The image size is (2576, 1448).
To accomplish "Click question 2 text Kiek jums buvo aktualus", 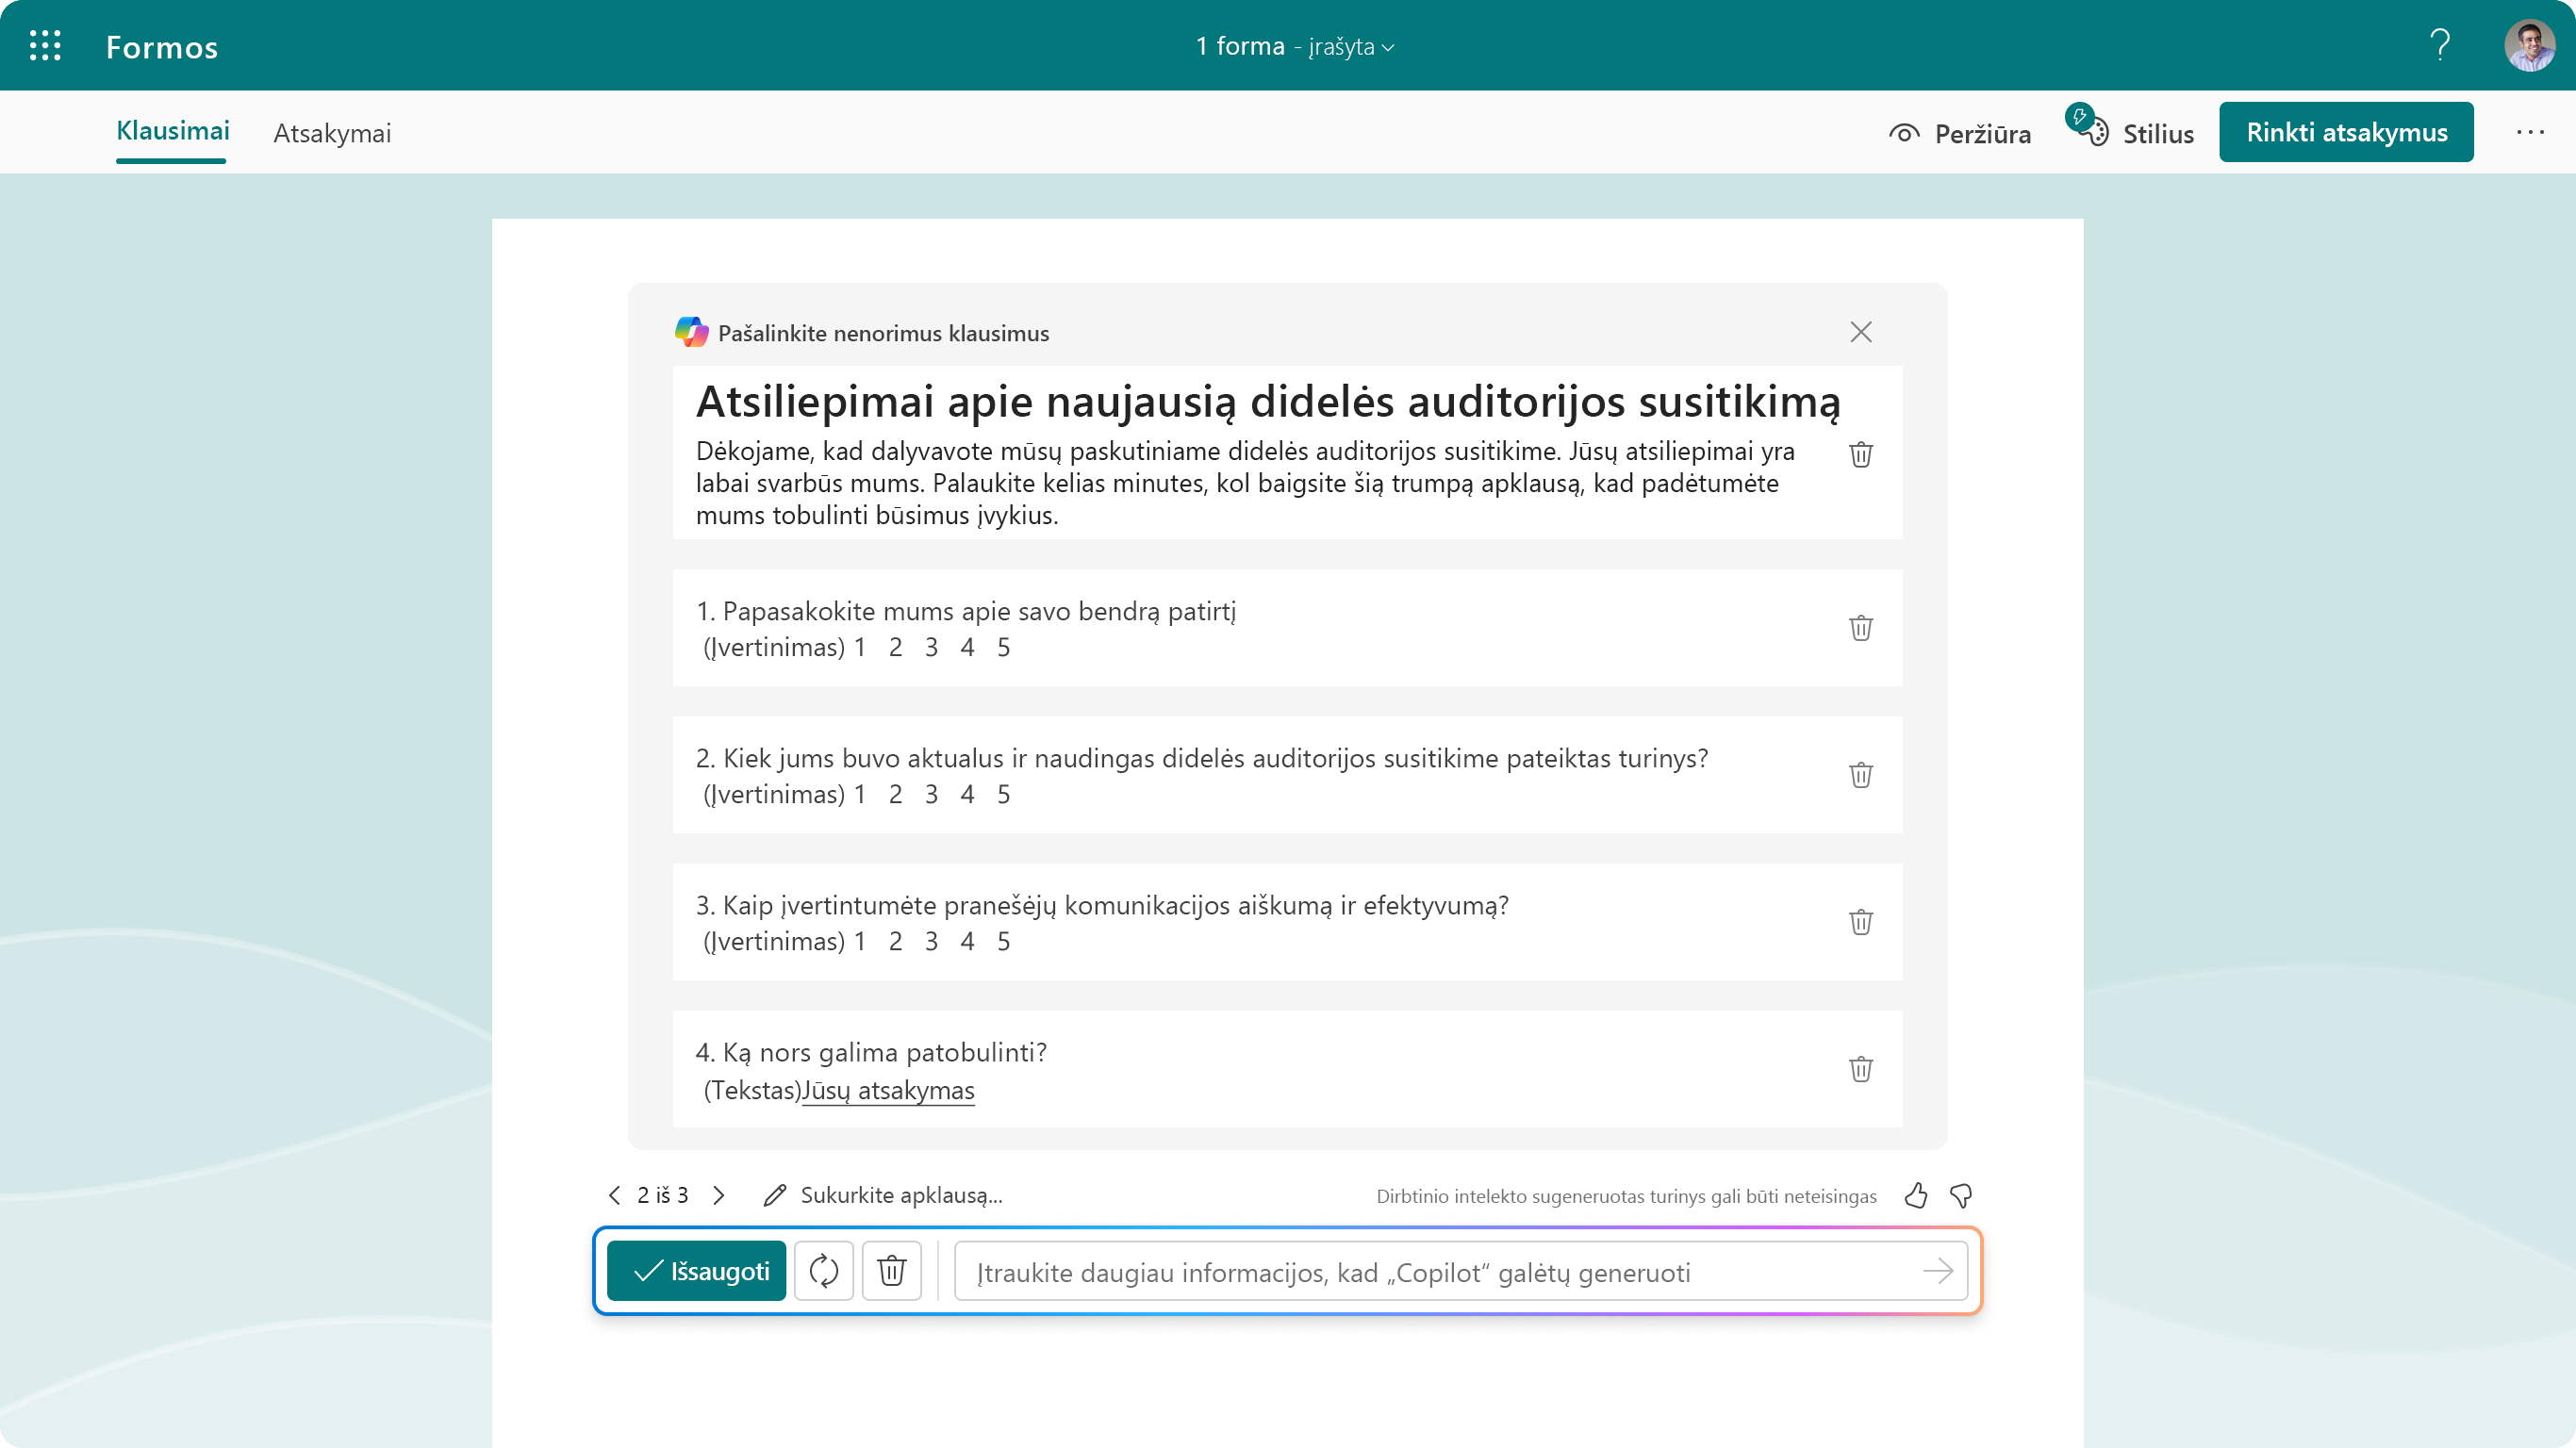I will [x=1201, y=758].
